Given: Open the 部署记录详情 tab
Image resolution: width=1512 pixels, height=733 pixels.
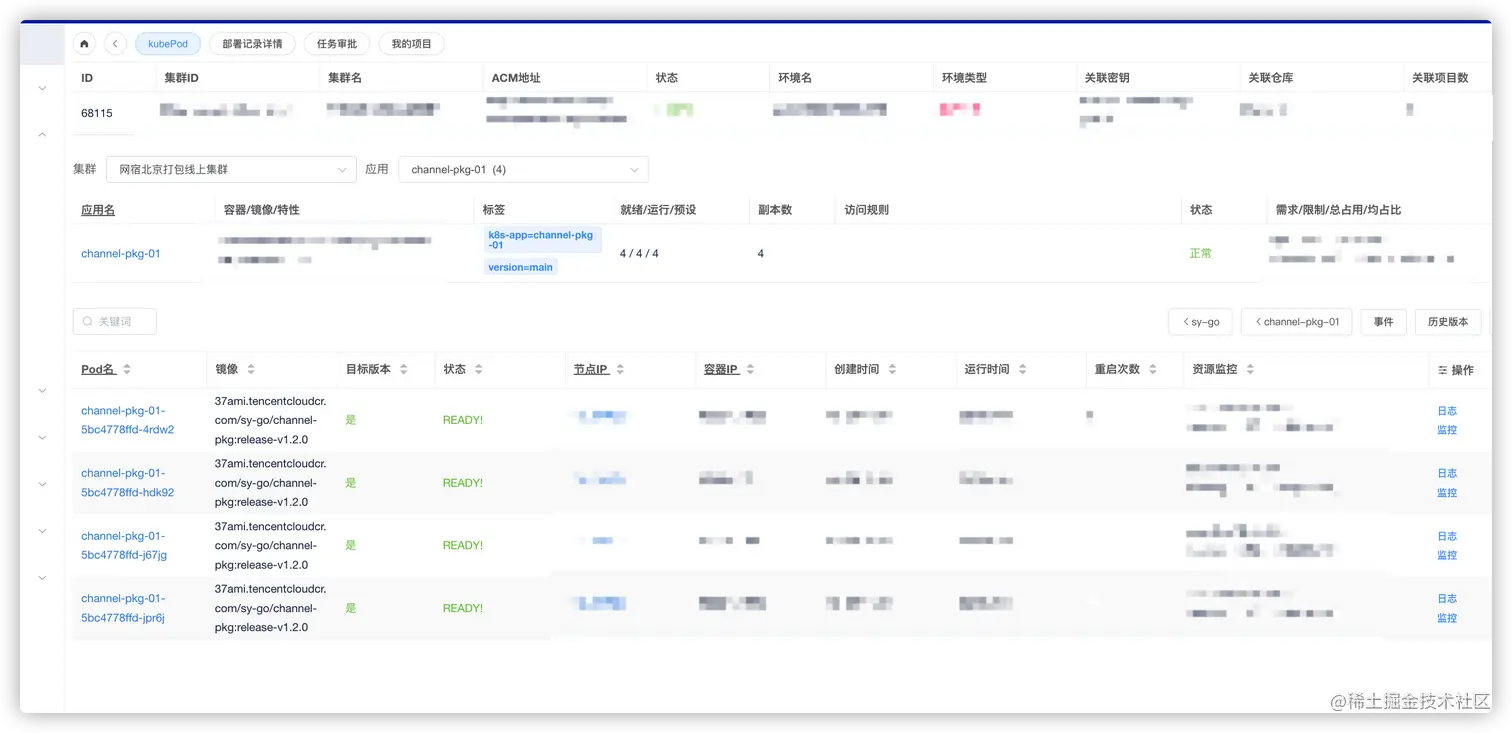Looking at the screenshot, I should [252, 44].
